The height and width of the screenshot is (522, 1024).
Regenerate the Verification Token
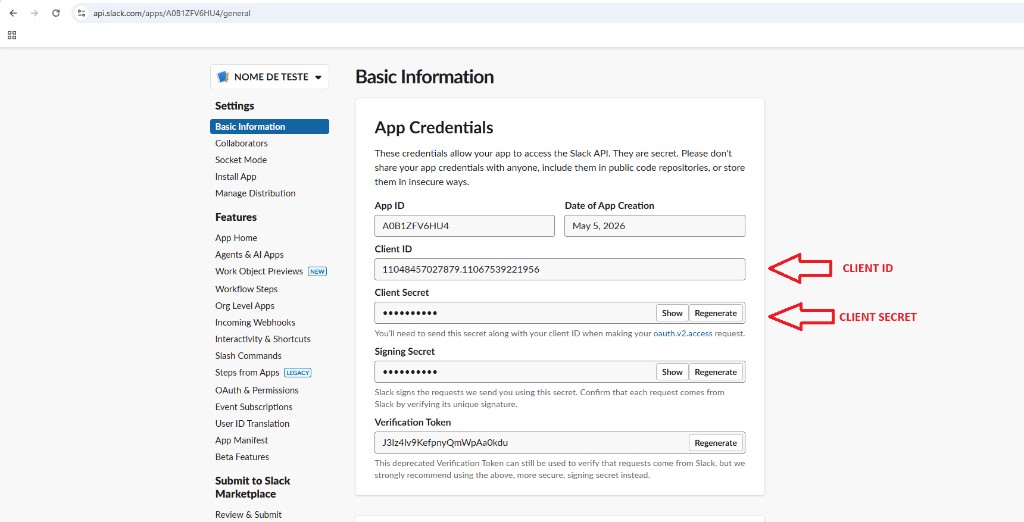click(716, 442)
